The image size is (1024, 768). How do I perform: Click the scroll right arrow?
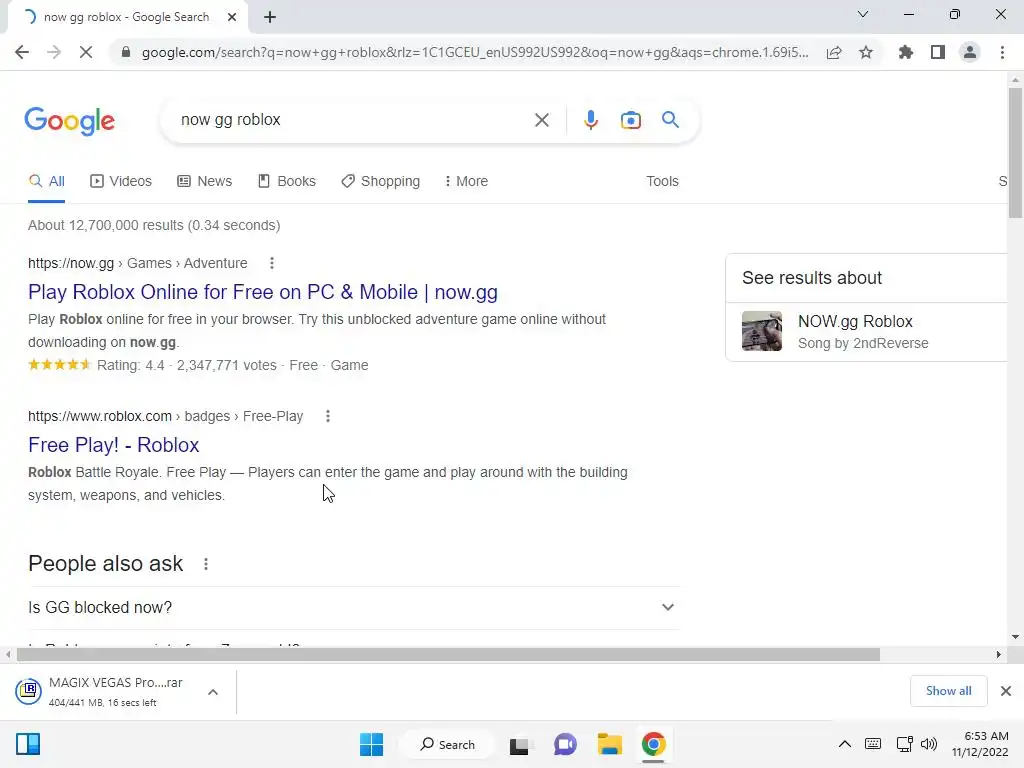(998, 654)
